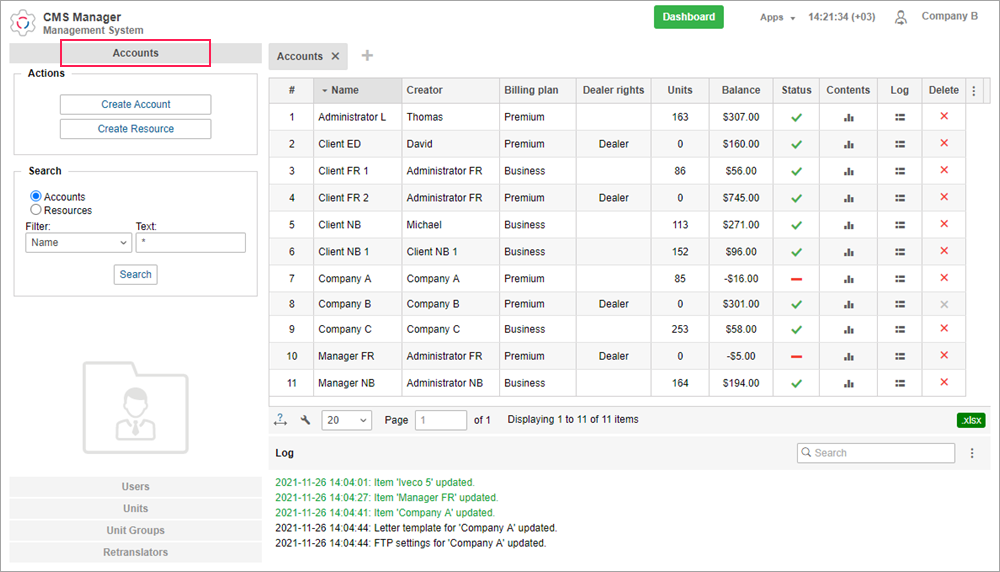Open the user profile icon
This screenshot has width=1000, height=572.
coord(901,17)
